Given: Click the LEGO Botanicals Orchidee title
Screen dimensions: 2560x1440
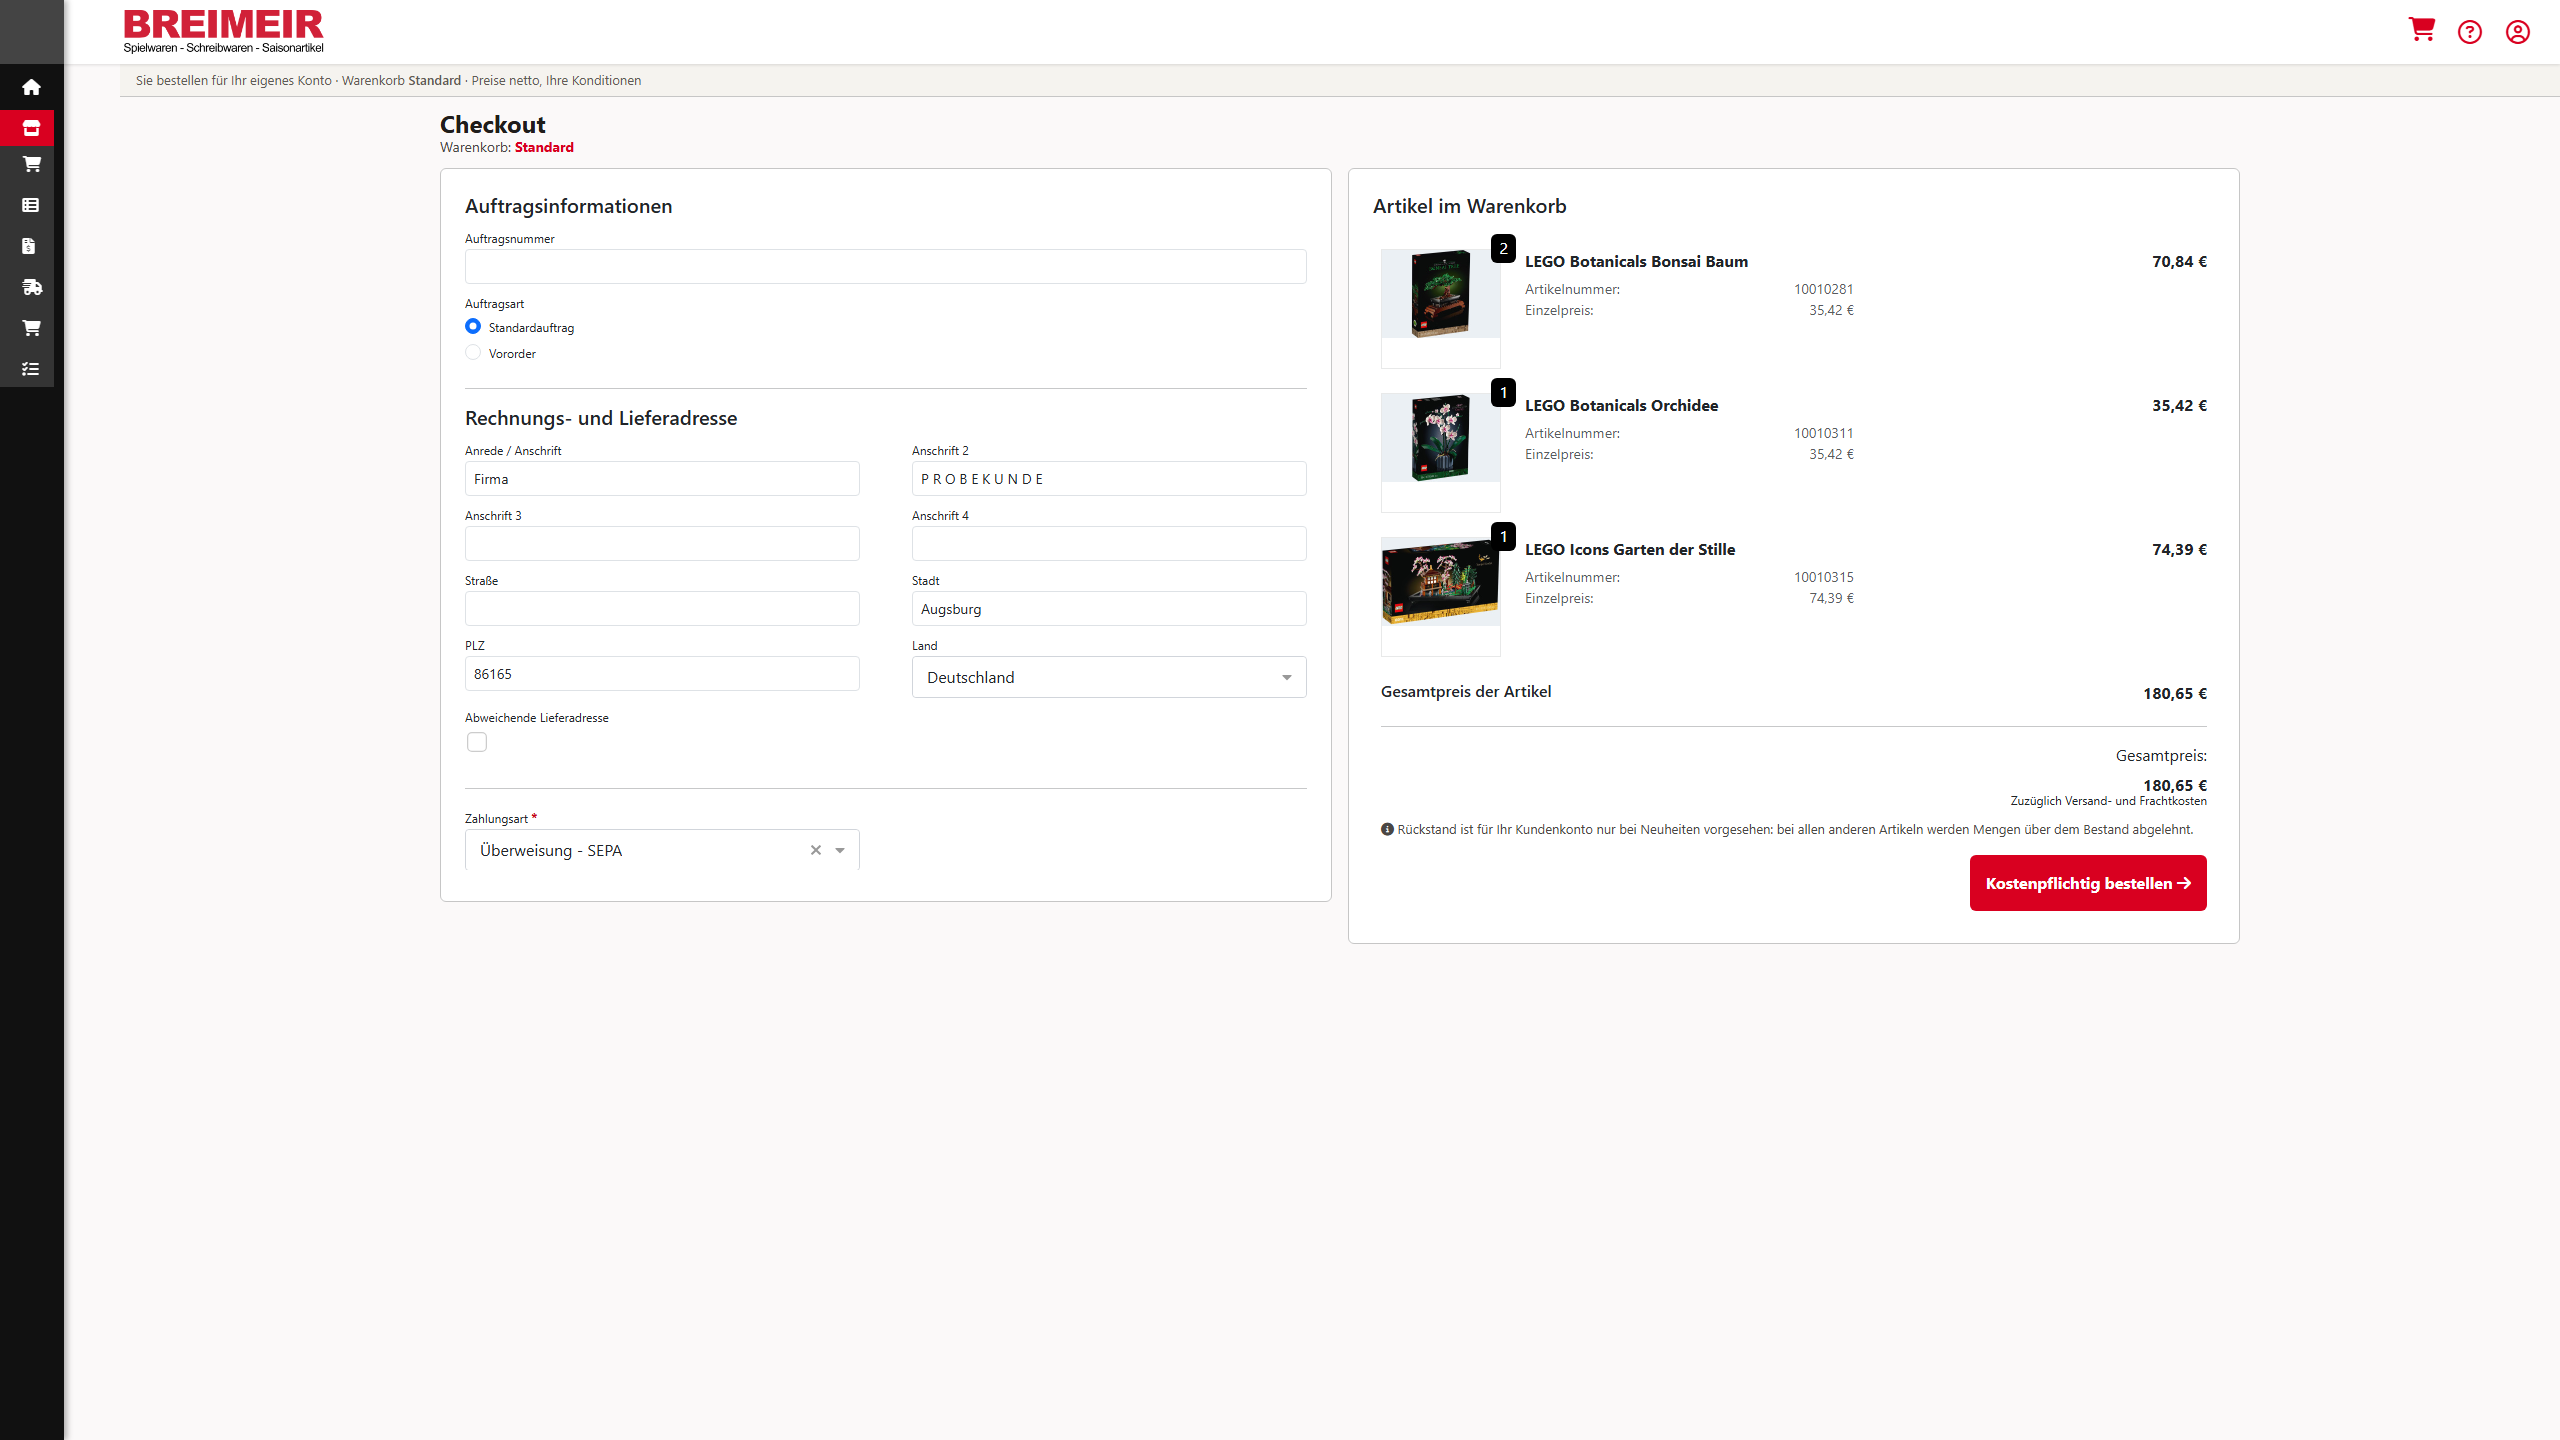Looking at the screenshot, I should [x=1621, y=405].
